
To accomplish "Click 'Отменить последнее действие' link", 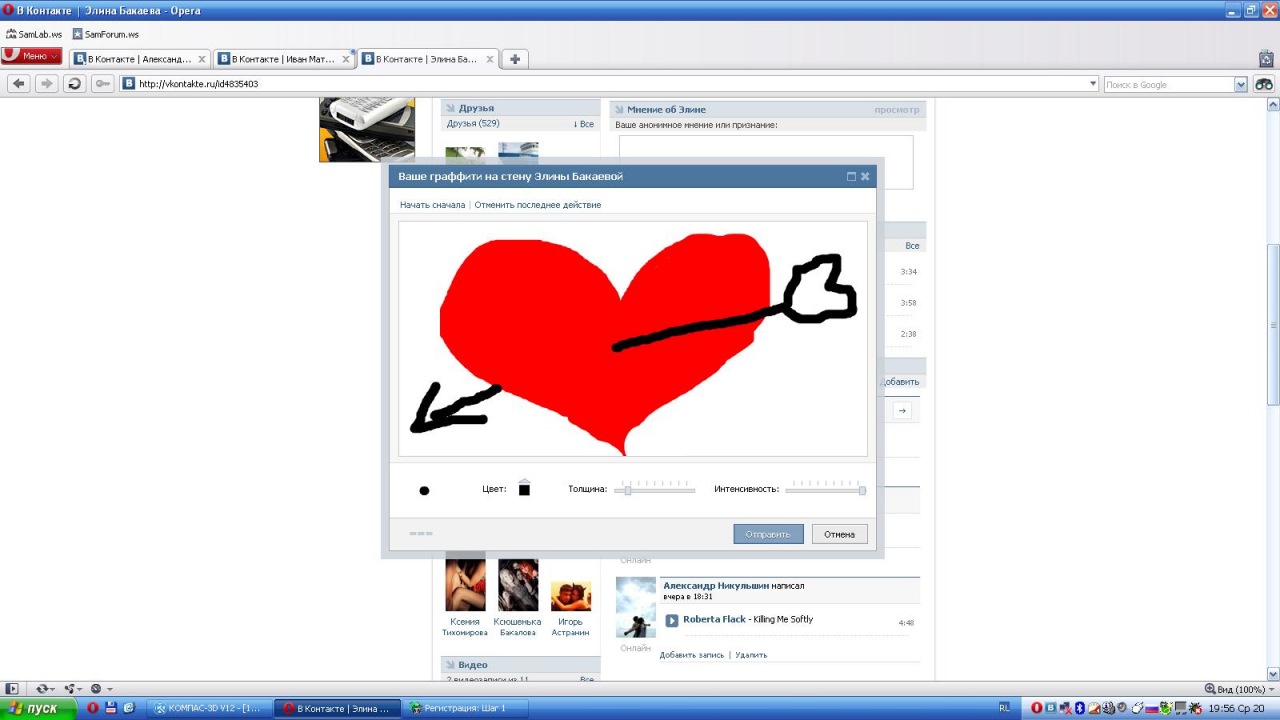I will (537, 205).
